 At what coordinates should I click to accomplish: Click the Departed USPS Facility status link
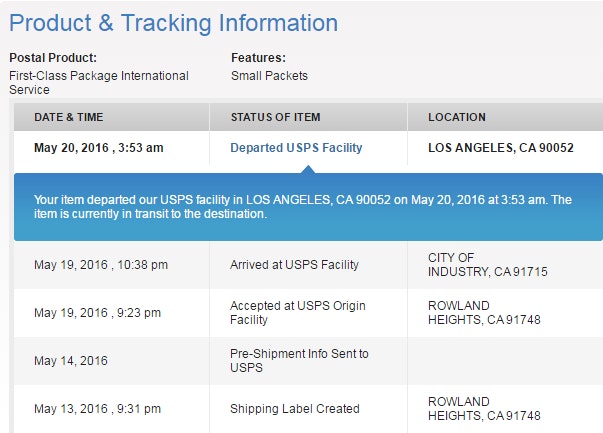296,148
